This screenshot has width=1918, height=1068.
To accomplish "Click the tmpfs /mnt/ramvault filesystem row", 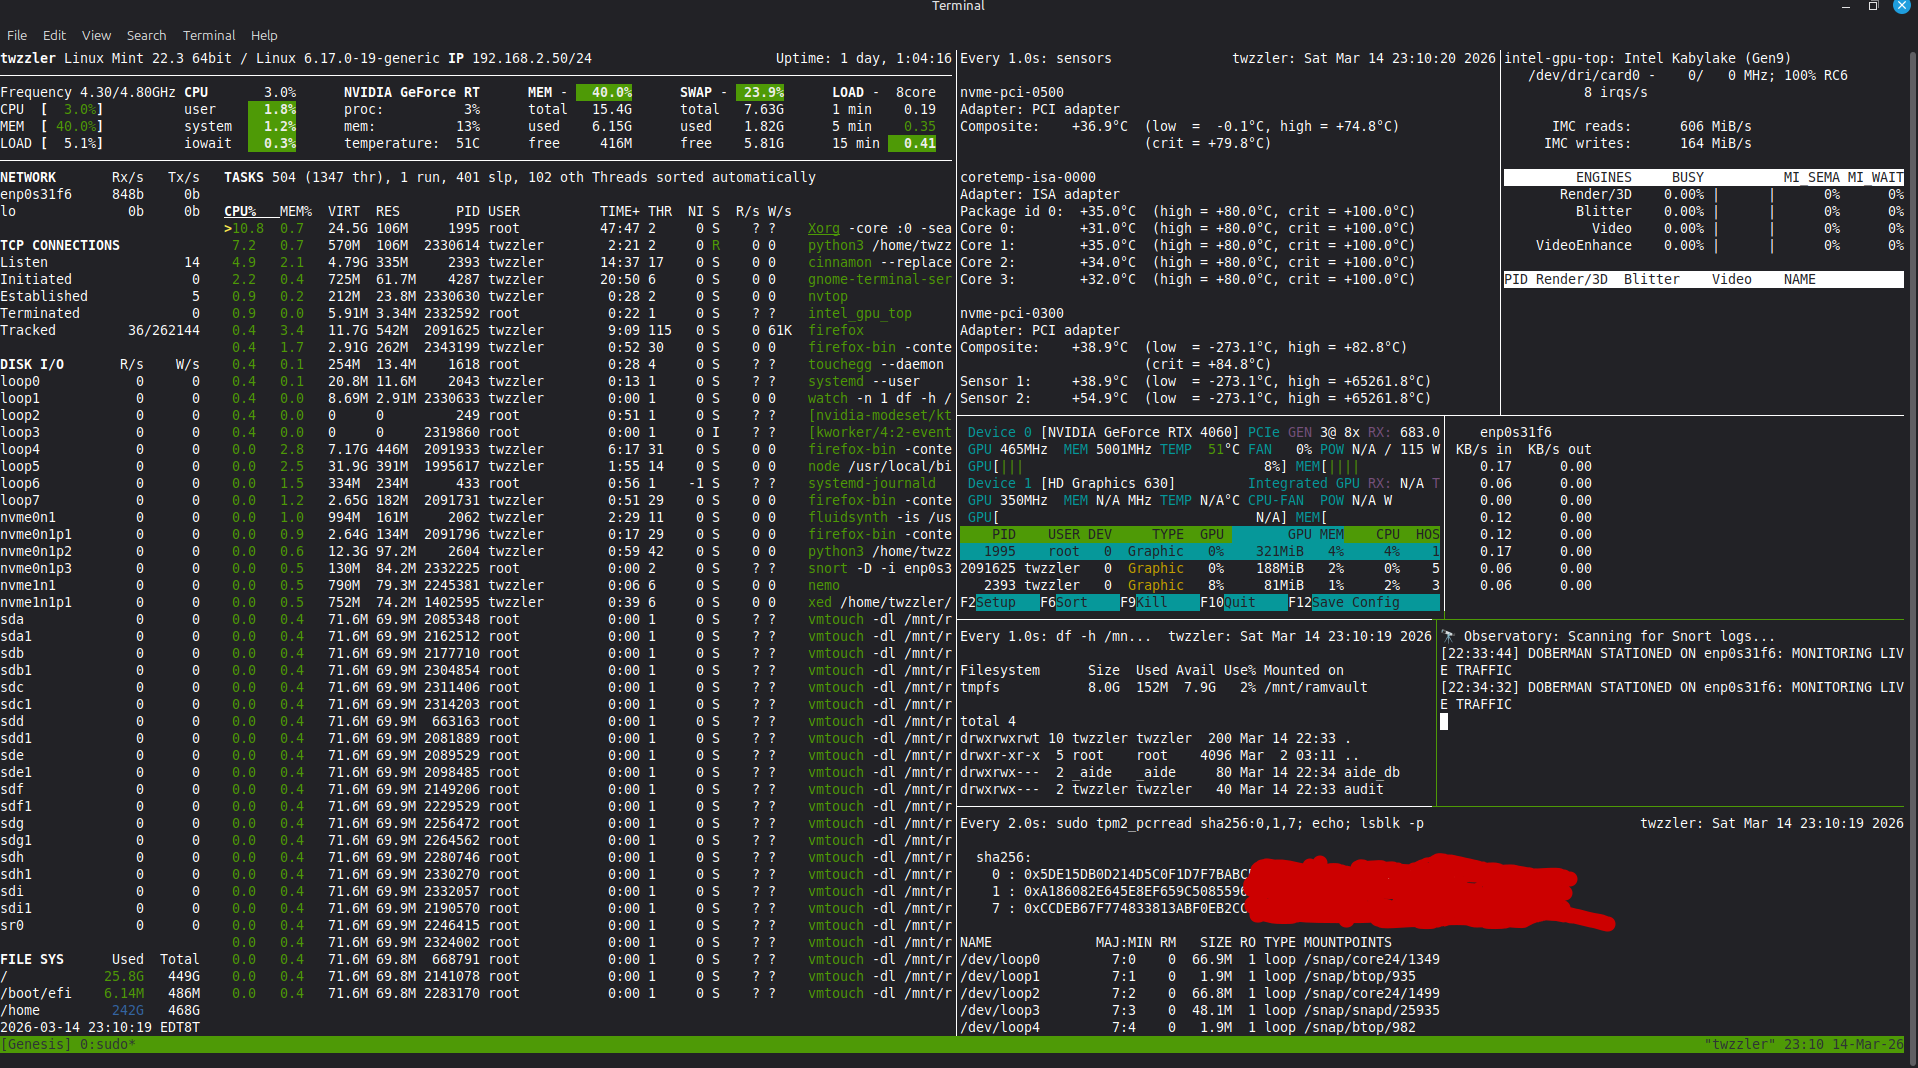I will coord(1164,687).
